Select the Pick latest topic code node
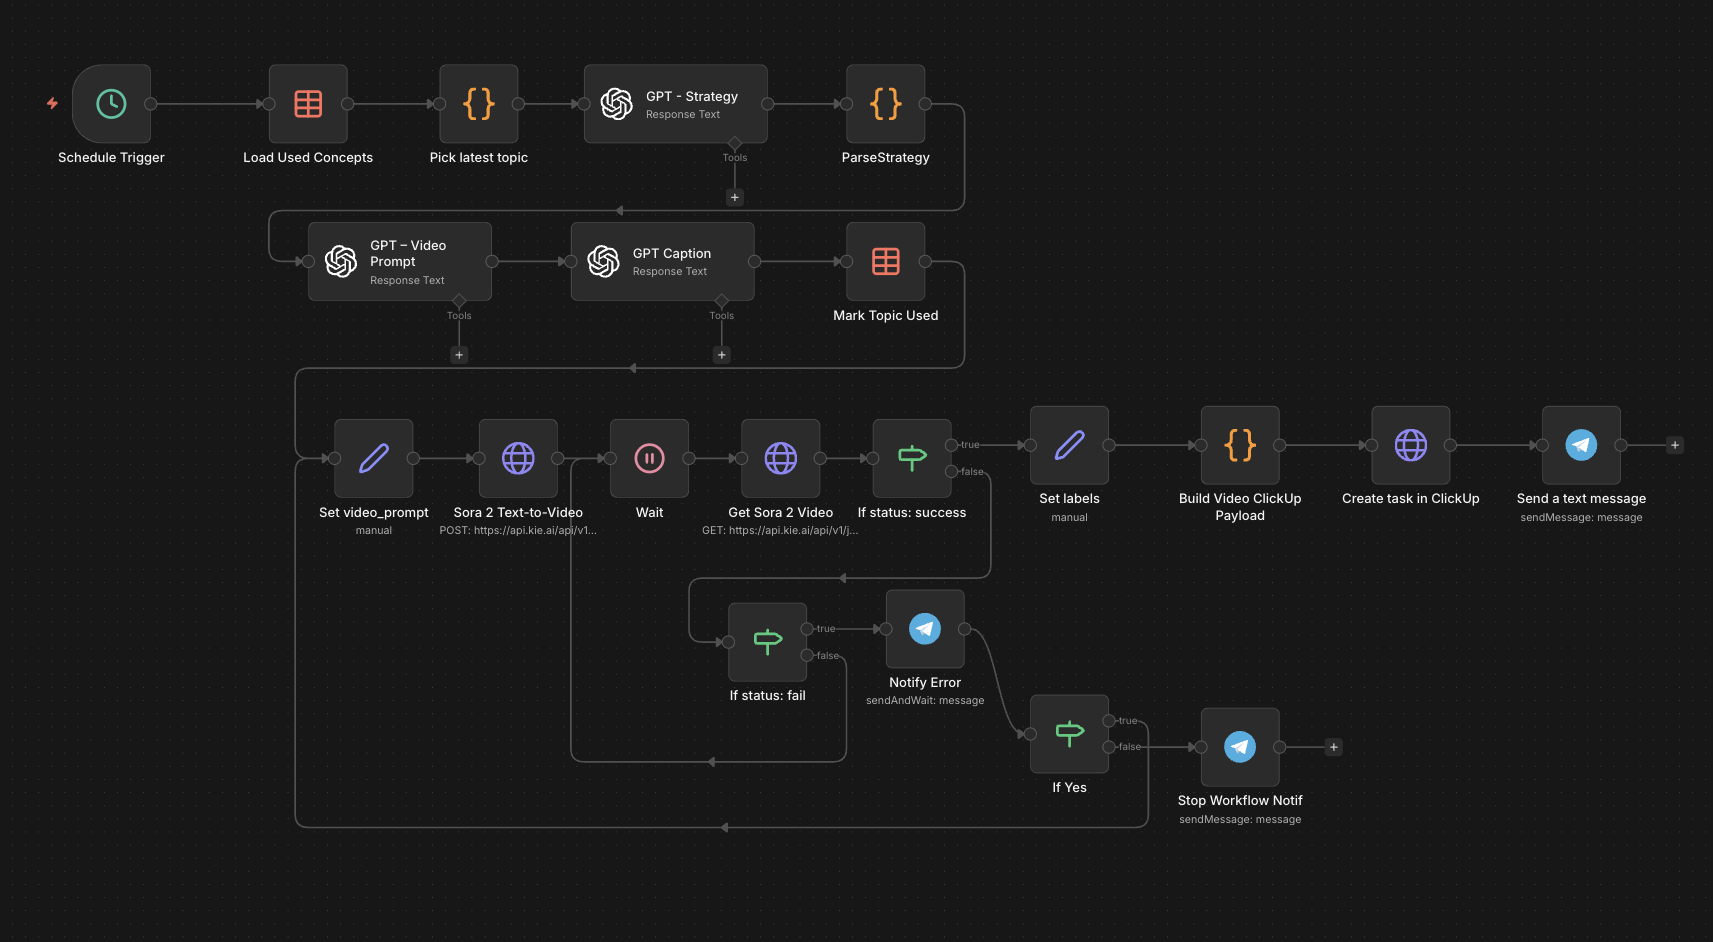1713x942 pixels. coord(479,104)
